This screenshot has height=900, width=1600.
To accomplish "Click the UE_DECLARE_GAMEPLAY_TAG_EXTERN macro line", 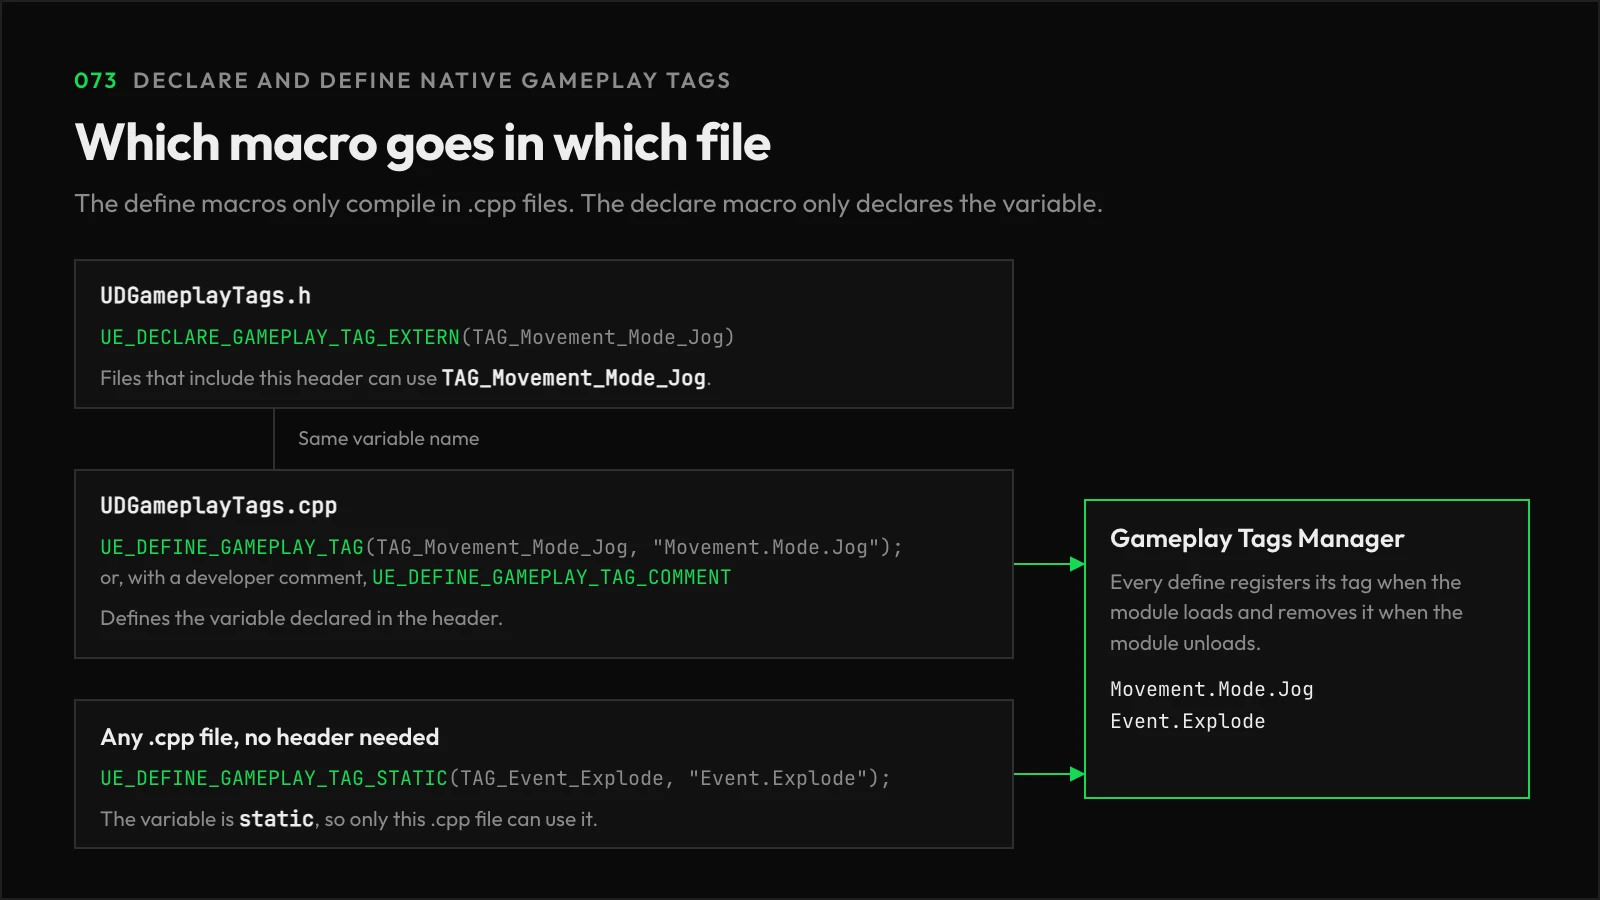I will 417,337.
